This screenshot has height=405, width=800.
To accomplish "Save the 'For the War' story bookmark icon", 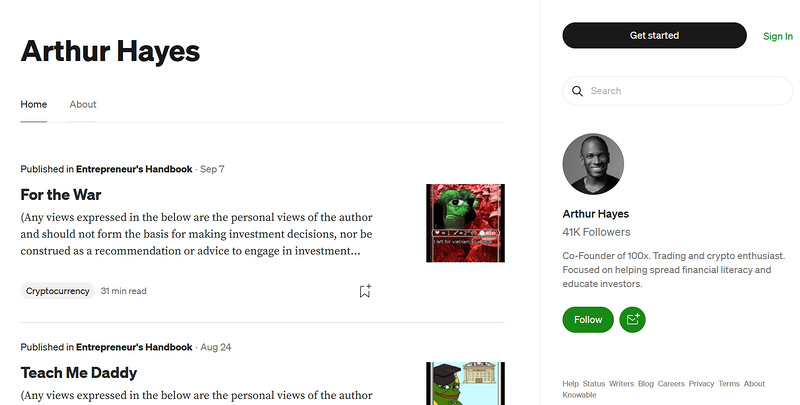I will [365, 291].
